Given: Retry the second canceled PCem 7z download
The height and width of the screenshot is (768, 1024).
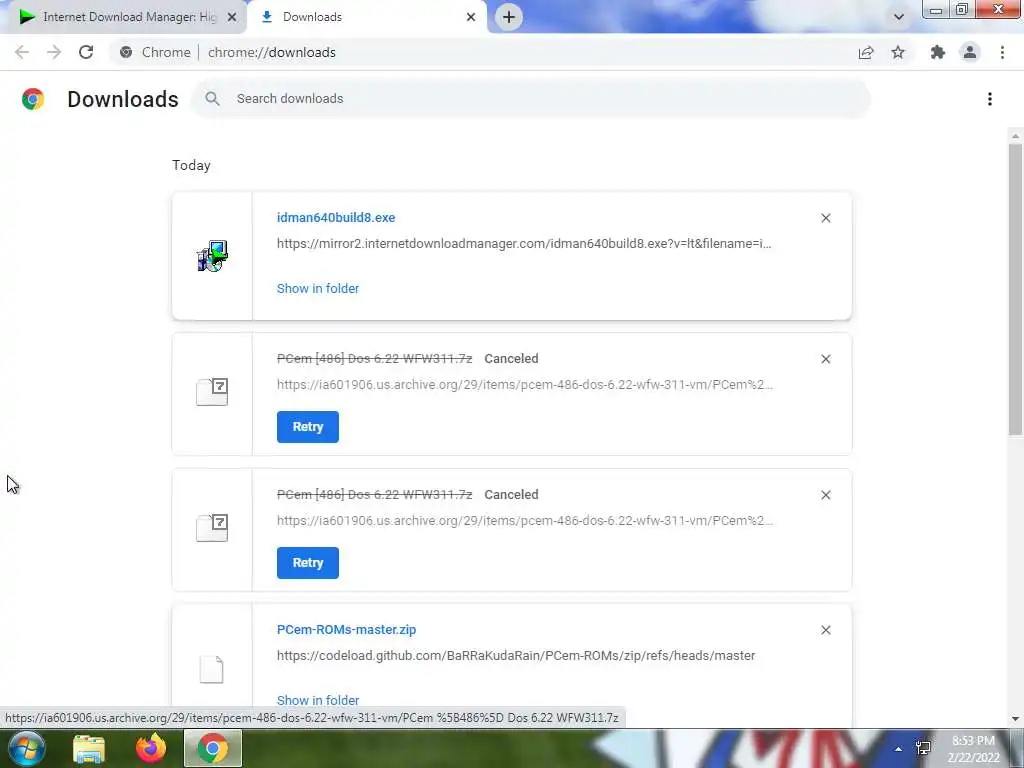Looking at the screenshot, I should (x=308, y=563).
